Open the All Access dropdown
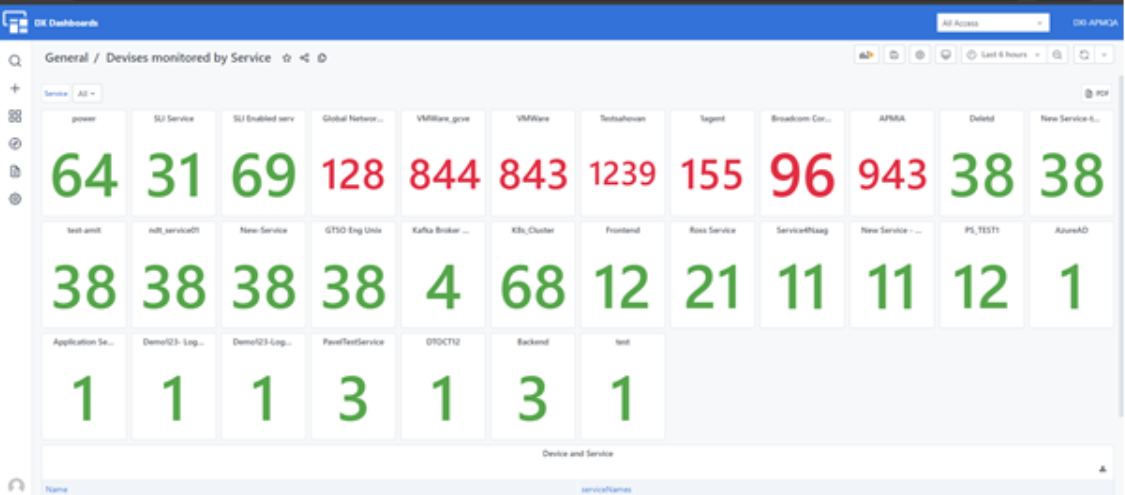Image resolution: width=1125 pixels, height=495 pixels. tap(993, 23)
